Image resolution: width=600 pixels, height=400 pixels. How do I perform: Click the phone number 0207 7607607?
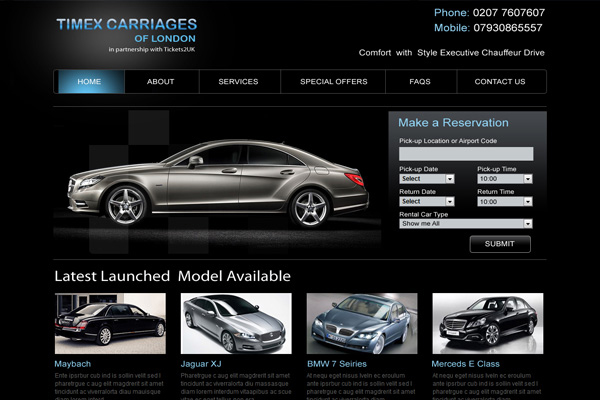pos(509,13)
